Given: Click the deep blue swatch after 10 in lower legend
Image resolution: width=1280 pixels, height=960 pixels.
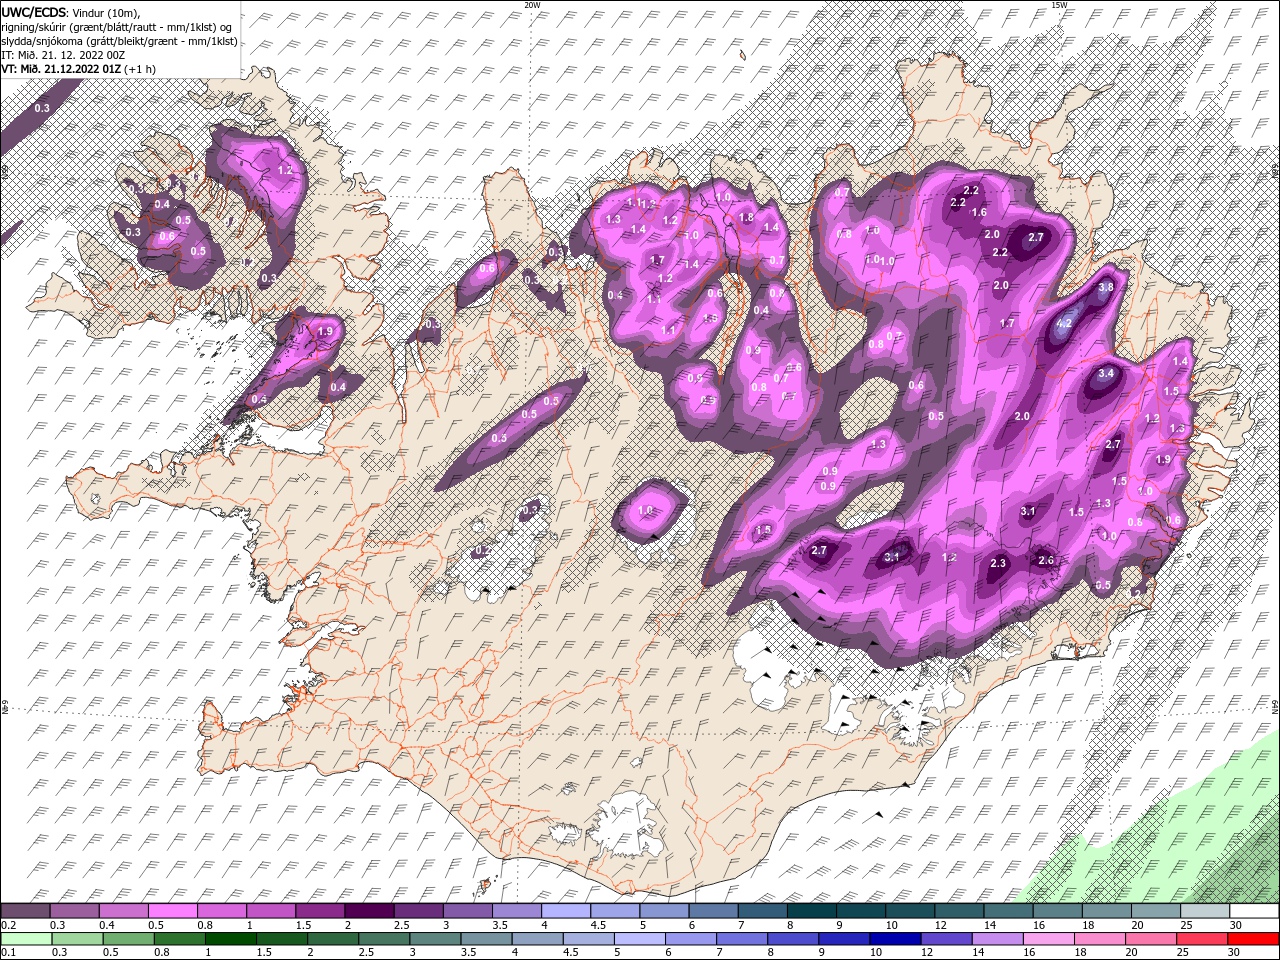Looking at the screenshot, I should [x=893, y=938].
